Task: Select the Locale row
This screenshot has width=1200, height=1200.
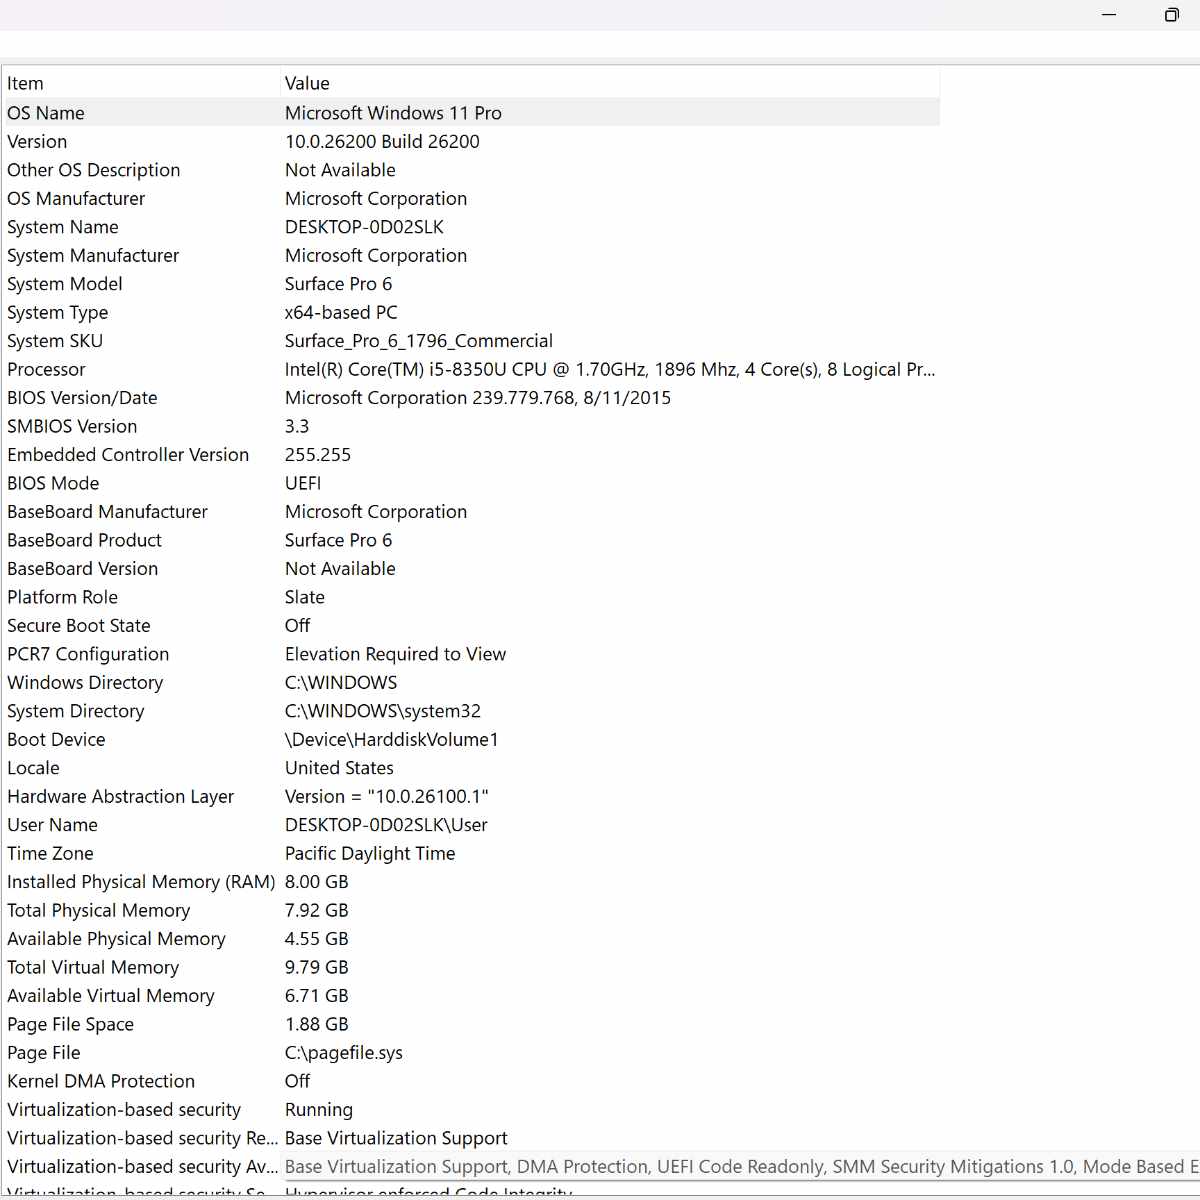Action: click(471, 769)
